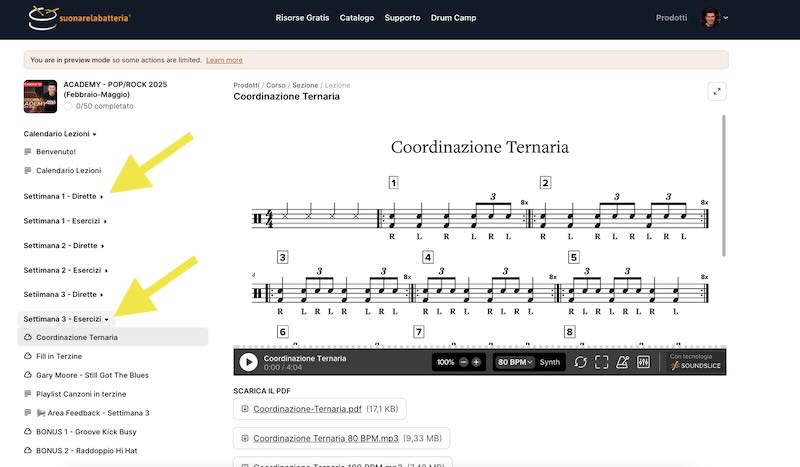Open Gary Moore - Still Got The Blues lesson
This screenshot has height=467, width=800.
tap(92, 374)
